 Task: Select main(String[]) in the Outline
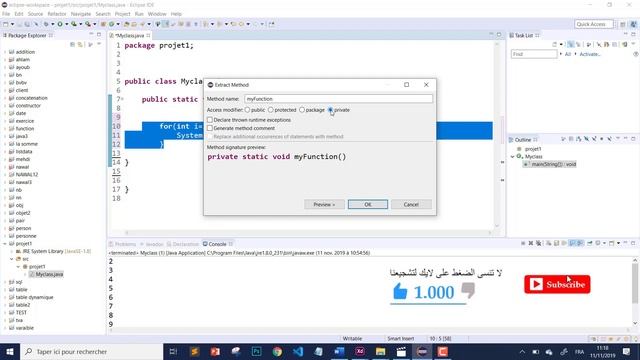[550, 164]
